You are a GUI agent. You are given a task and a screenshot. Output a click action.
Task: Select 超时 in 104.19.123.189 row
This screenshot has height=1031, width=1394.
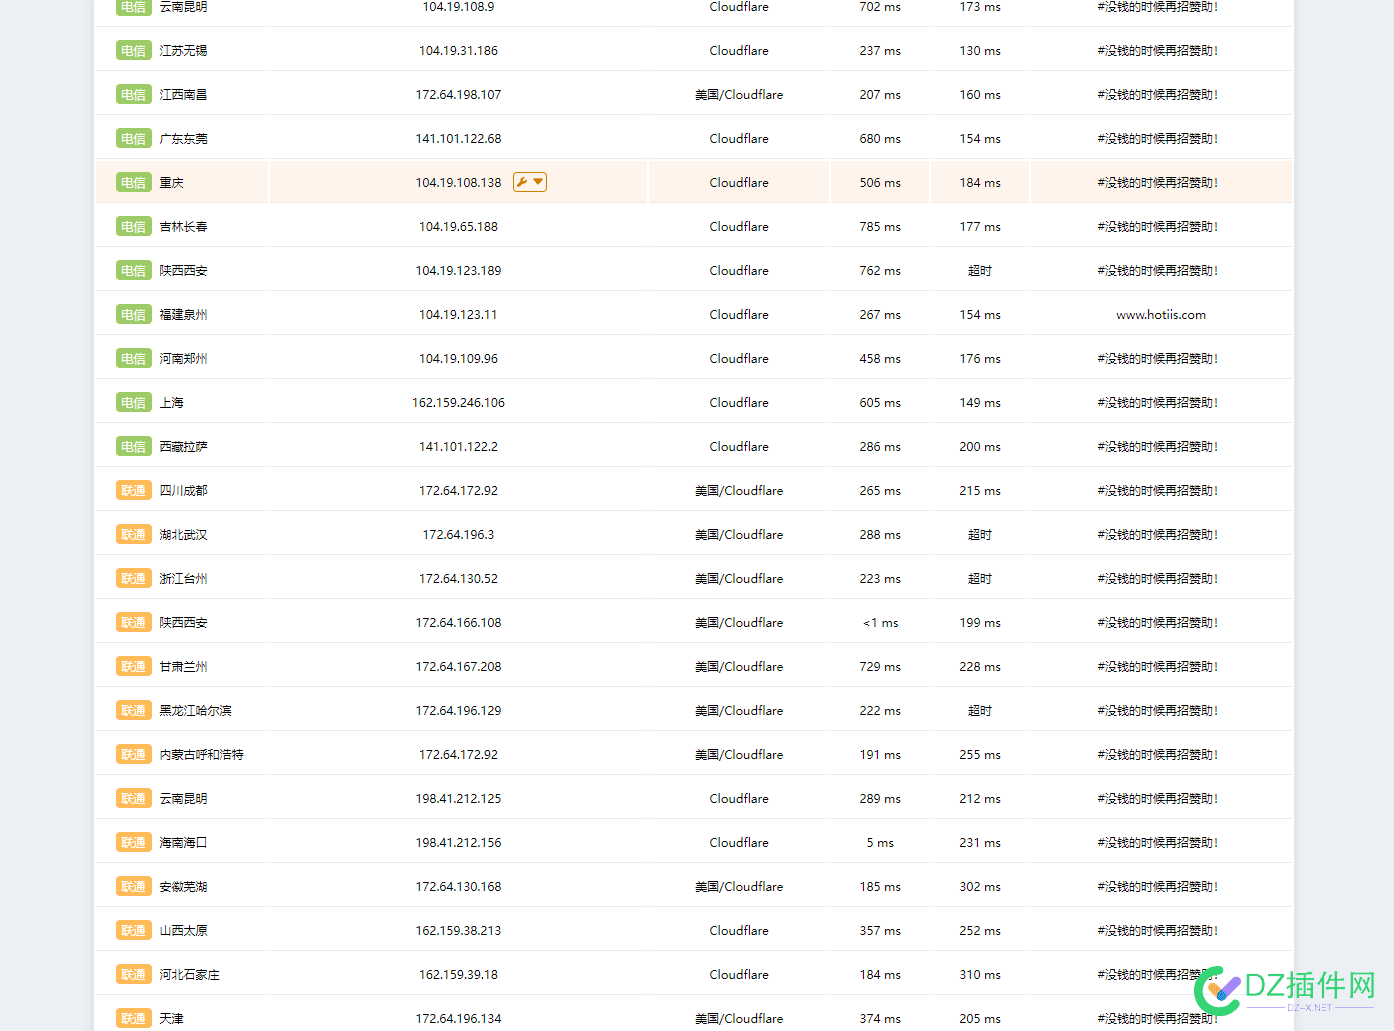coord(980,271)
